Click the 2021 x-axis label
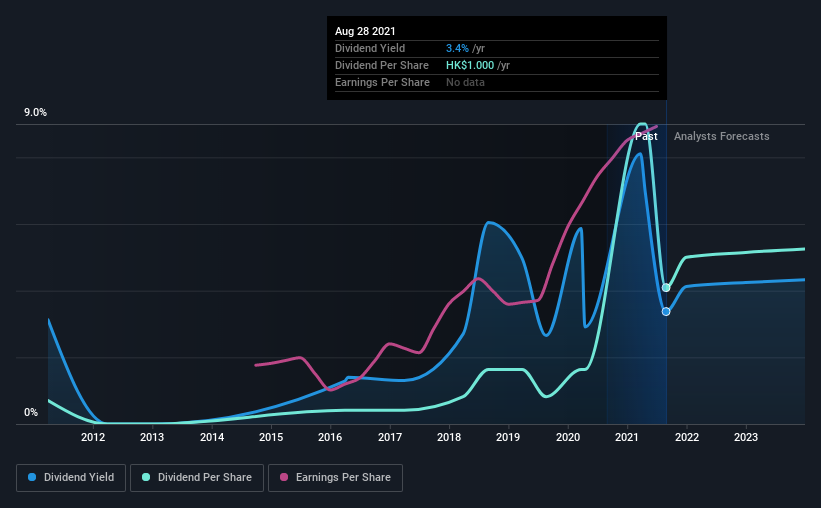The width and height of the screenshot is (821, 508). point(627,437)
